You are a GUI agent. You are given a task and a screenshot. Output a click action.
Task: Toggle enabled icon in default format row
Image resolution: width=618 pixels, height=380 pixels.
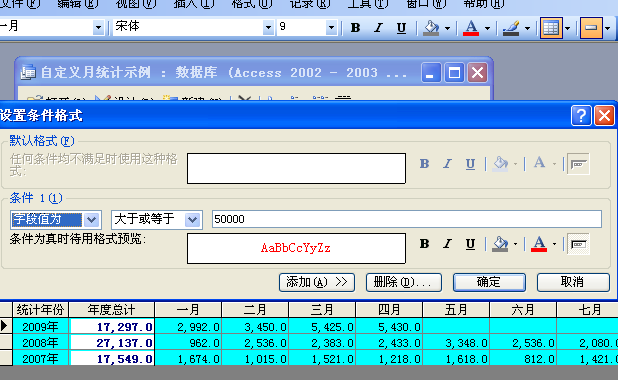tap(578, 164)
